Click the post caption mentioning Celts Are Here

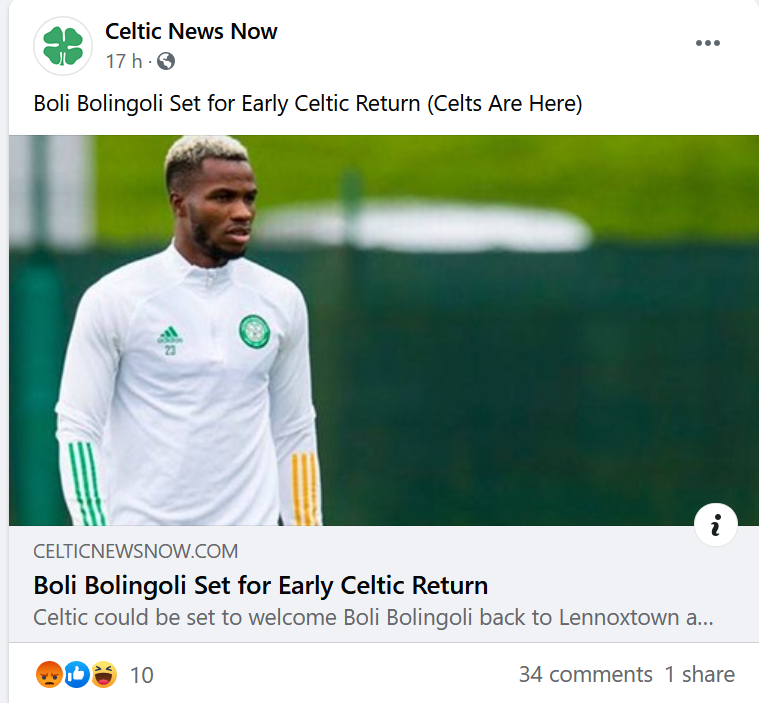pyautogui.click(x=308, y=104)
